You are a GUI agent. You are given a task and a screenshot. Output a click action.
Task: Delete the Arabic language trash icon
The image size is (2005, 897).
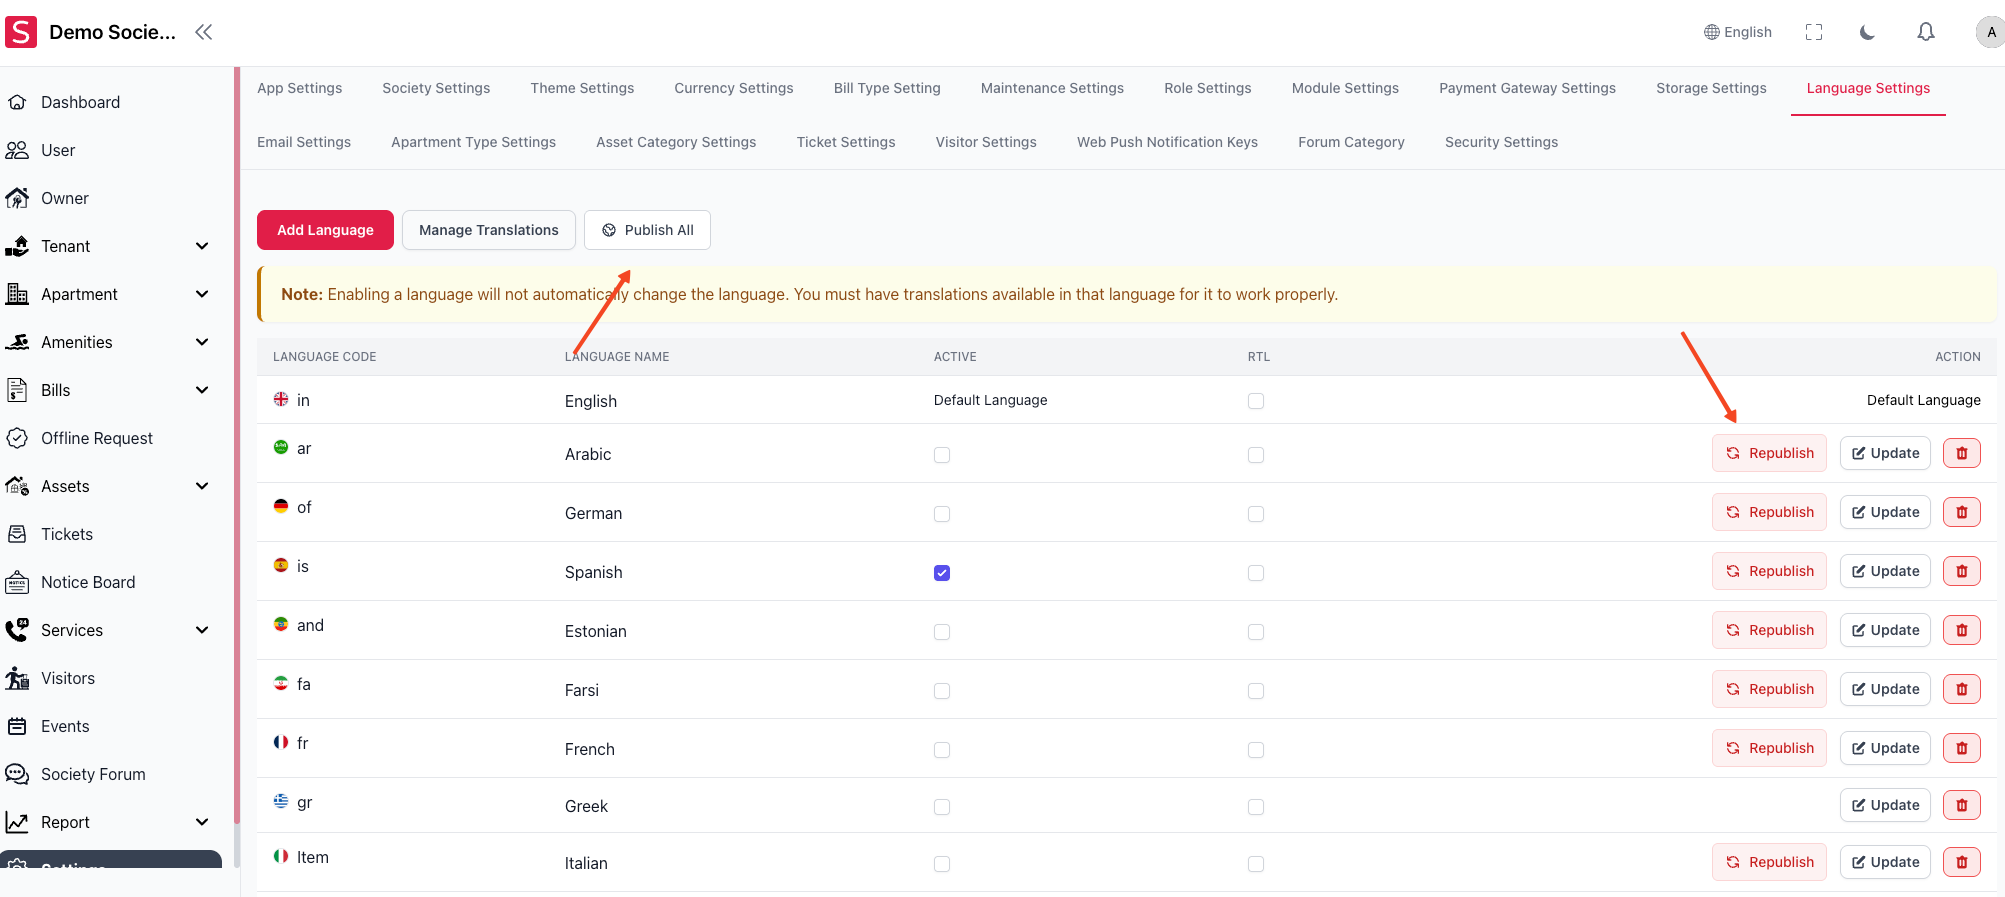pyautogui.click(x=1961, y=453)
